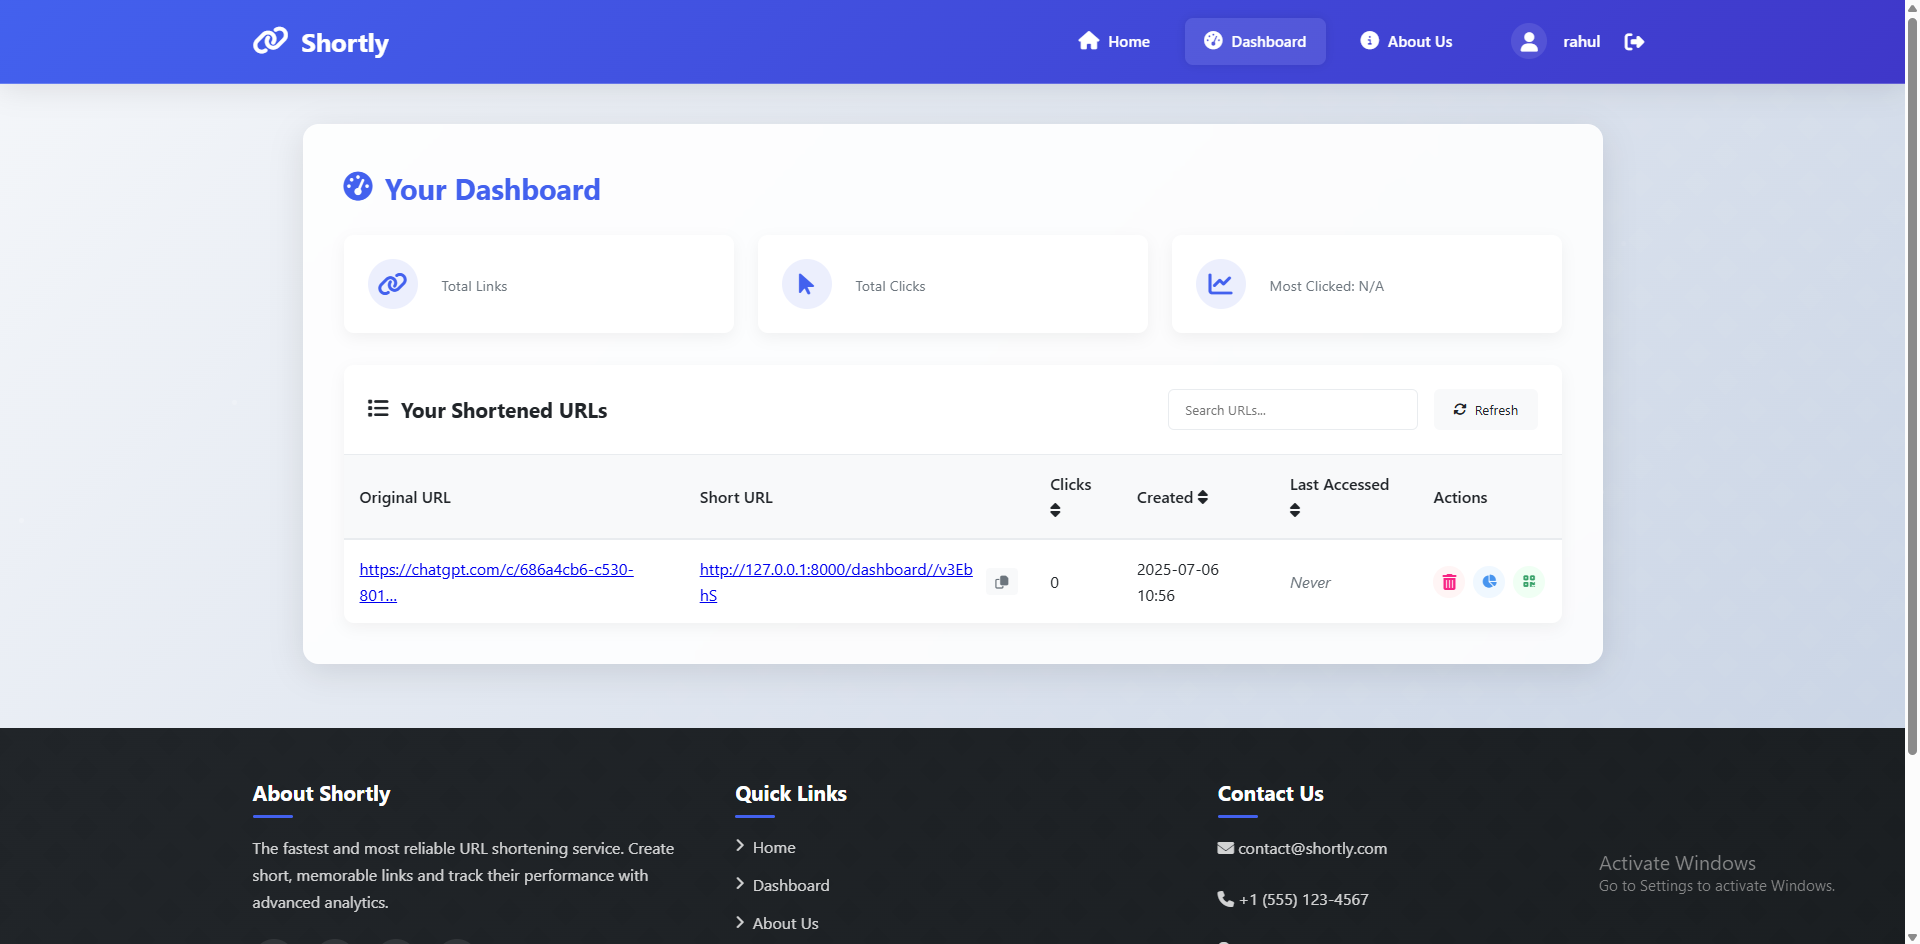This screenshot has width=1920, height=944.
Task: Click the email address contact@shortly.com
Action: [1311, 847]
